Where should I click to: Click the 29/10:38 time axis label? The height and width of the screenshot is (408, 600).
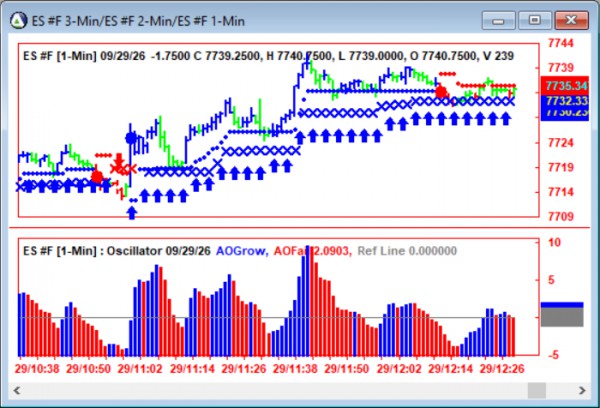pyautogui.click(x=37, y=369)
